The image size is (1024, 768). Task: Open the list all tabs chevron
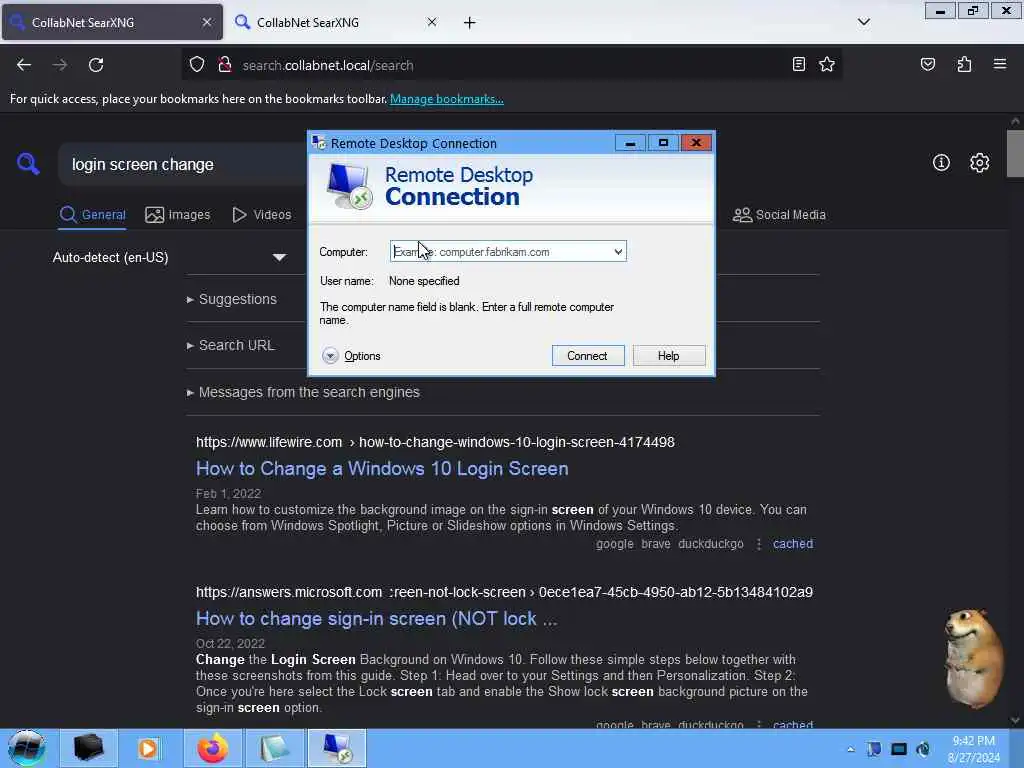click(863, 22)
